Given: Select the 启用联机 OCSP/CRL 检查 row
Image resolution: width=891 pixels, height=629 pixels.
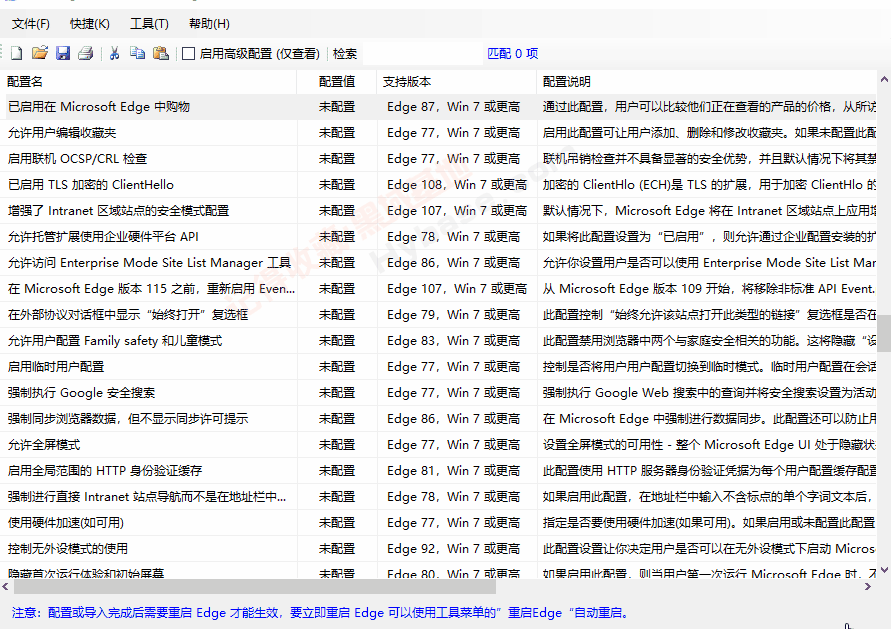Looking at the screenshot, I should point(438,159).
